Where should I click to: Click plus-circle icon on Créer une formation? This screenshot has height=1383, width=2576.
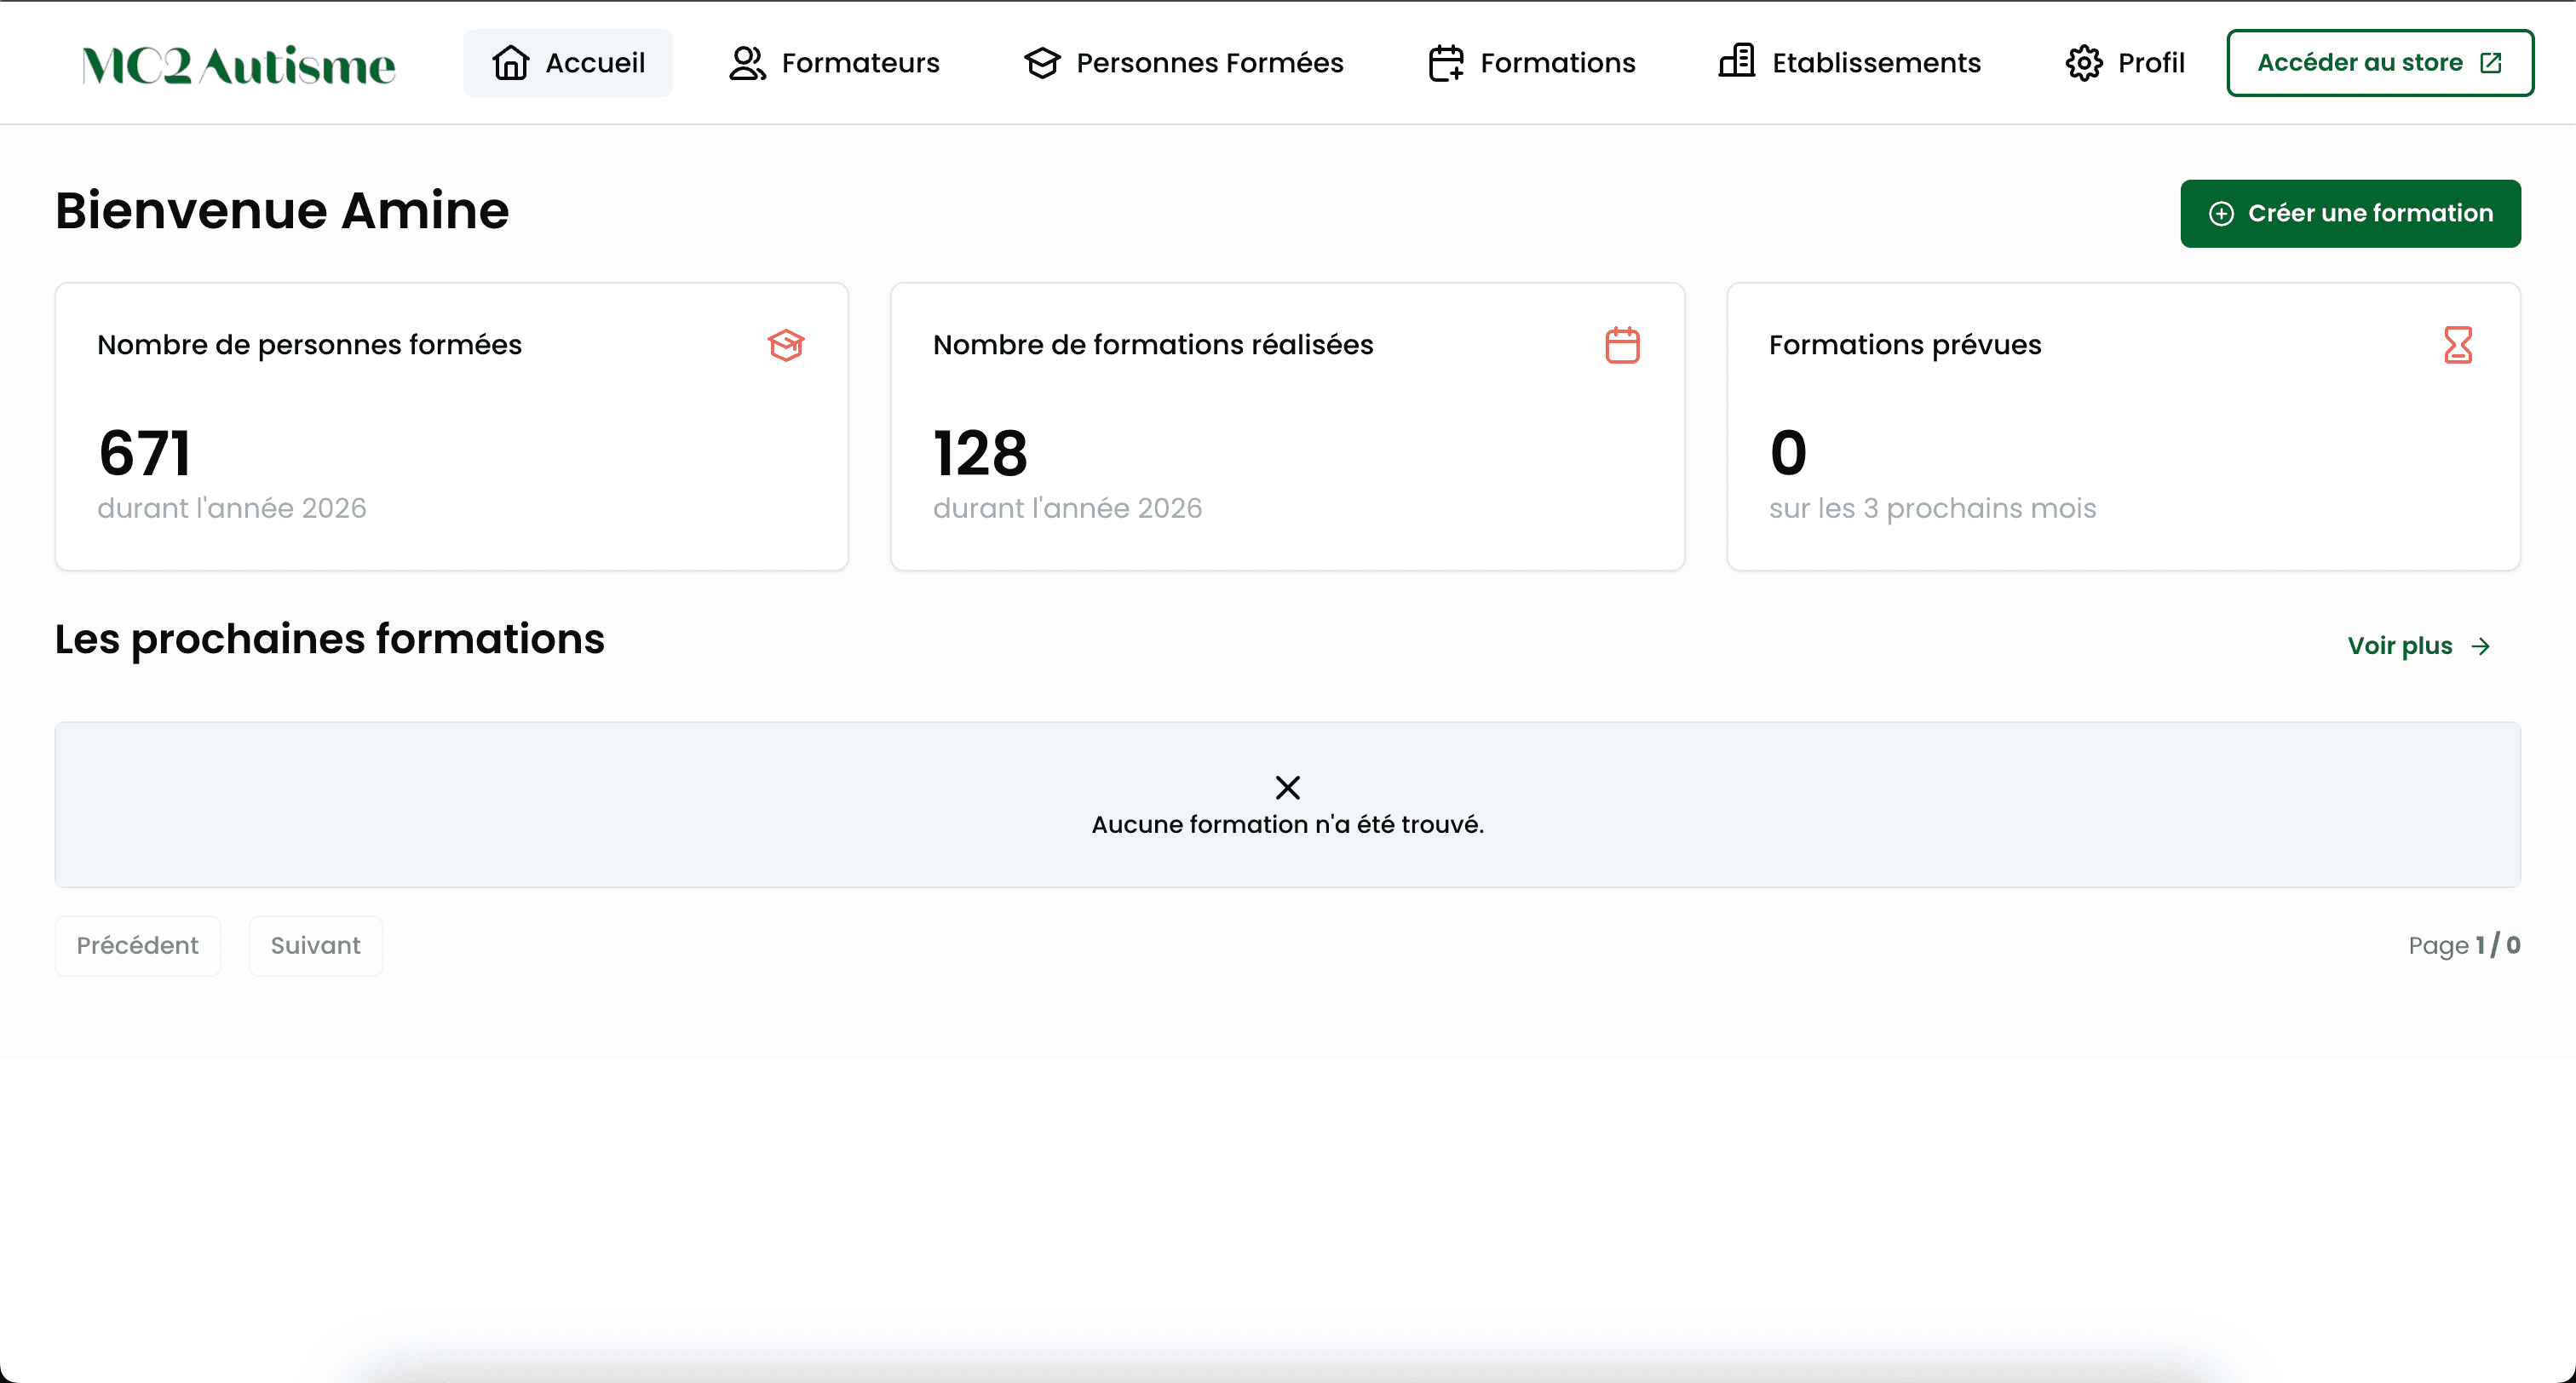[2221, 214]
